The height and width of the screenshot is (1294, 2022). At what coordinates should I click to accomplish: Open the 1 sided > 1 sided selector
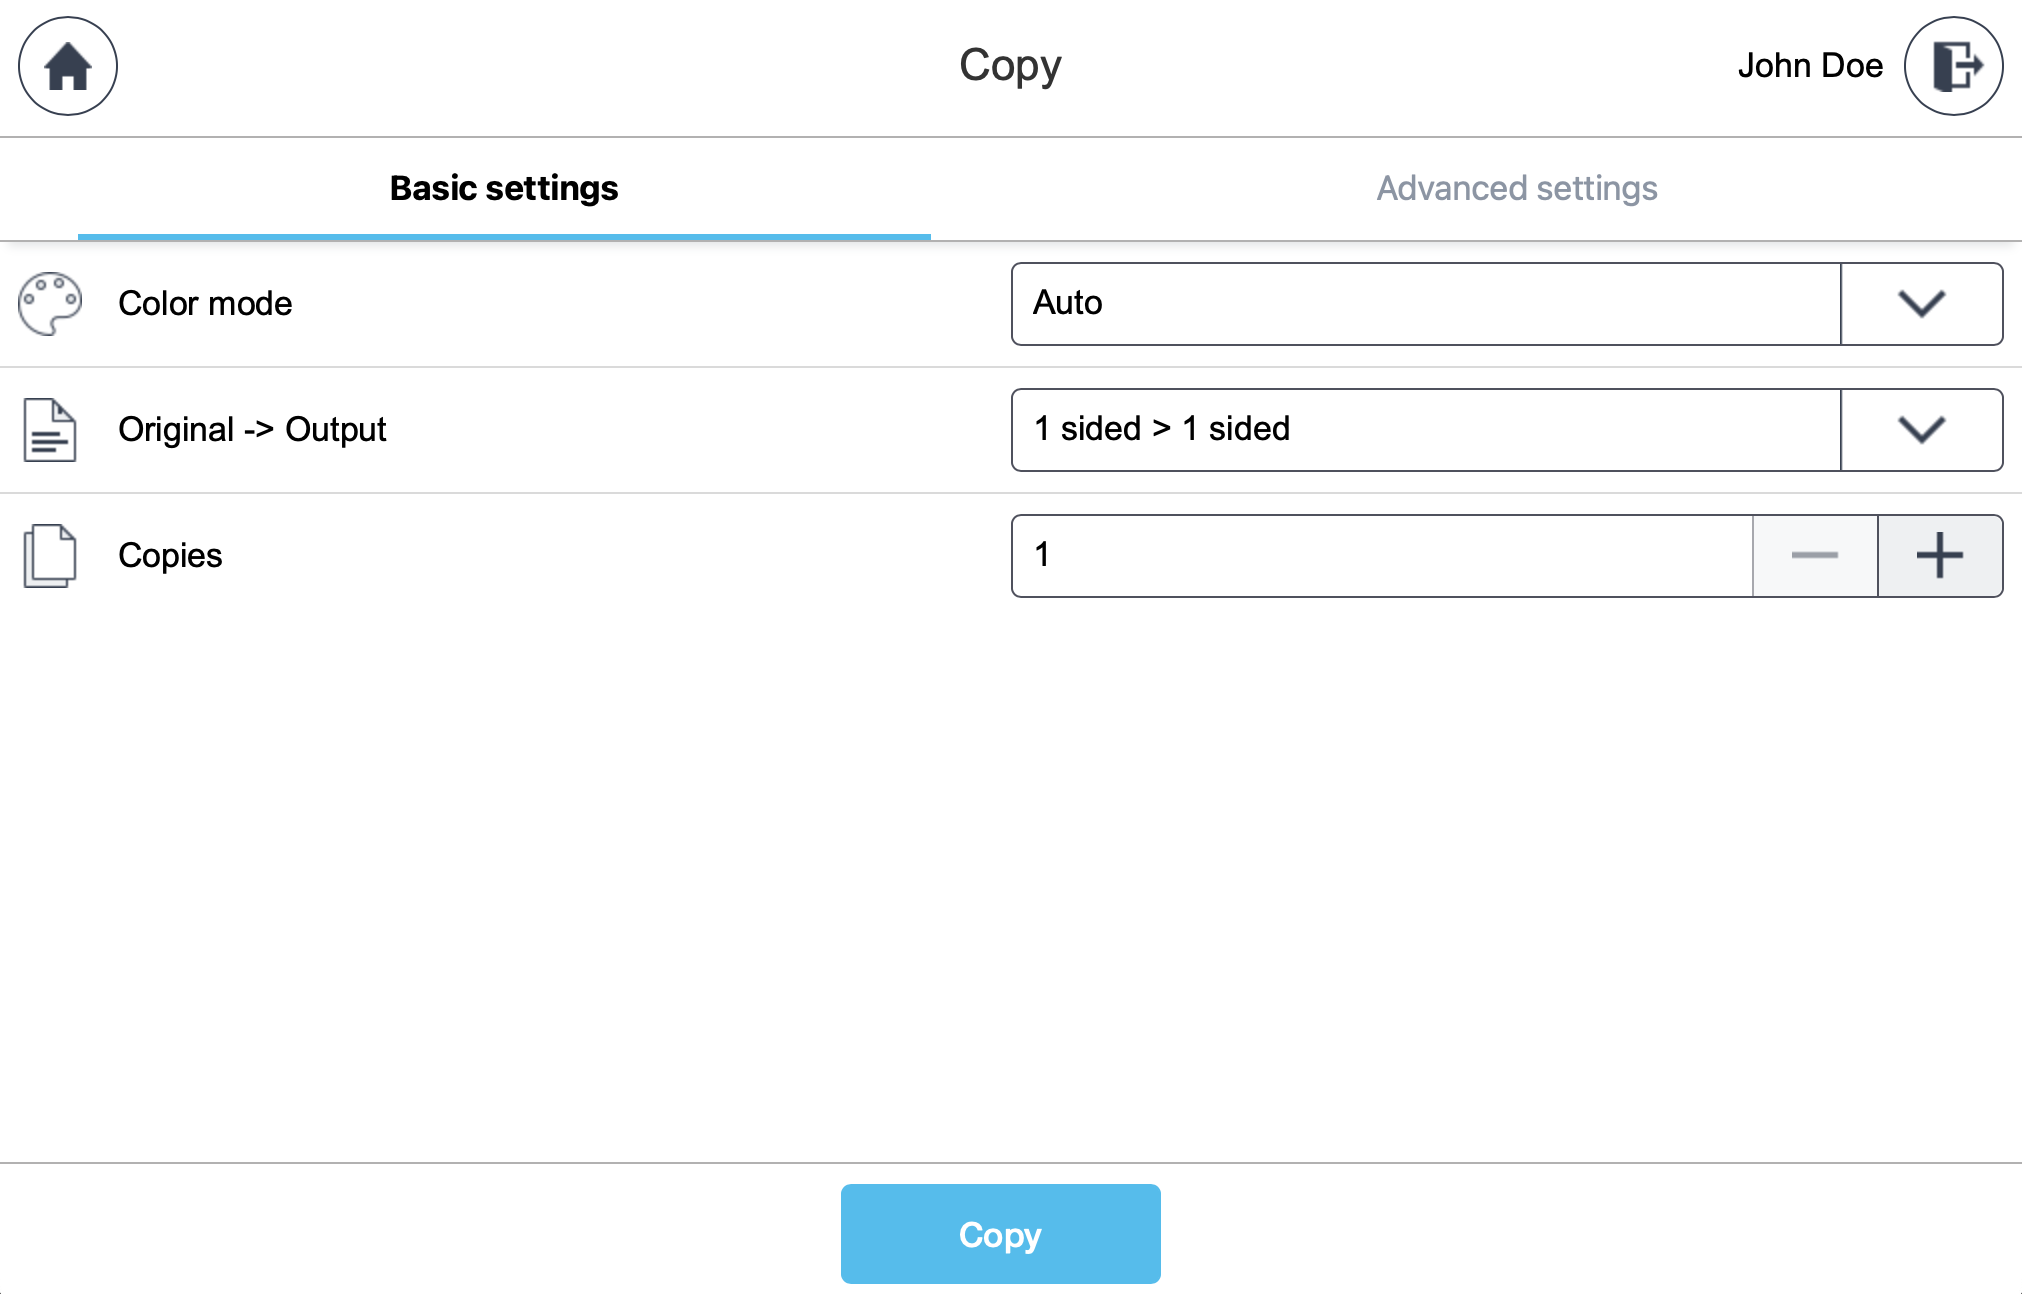click(x=1425, y=429)
